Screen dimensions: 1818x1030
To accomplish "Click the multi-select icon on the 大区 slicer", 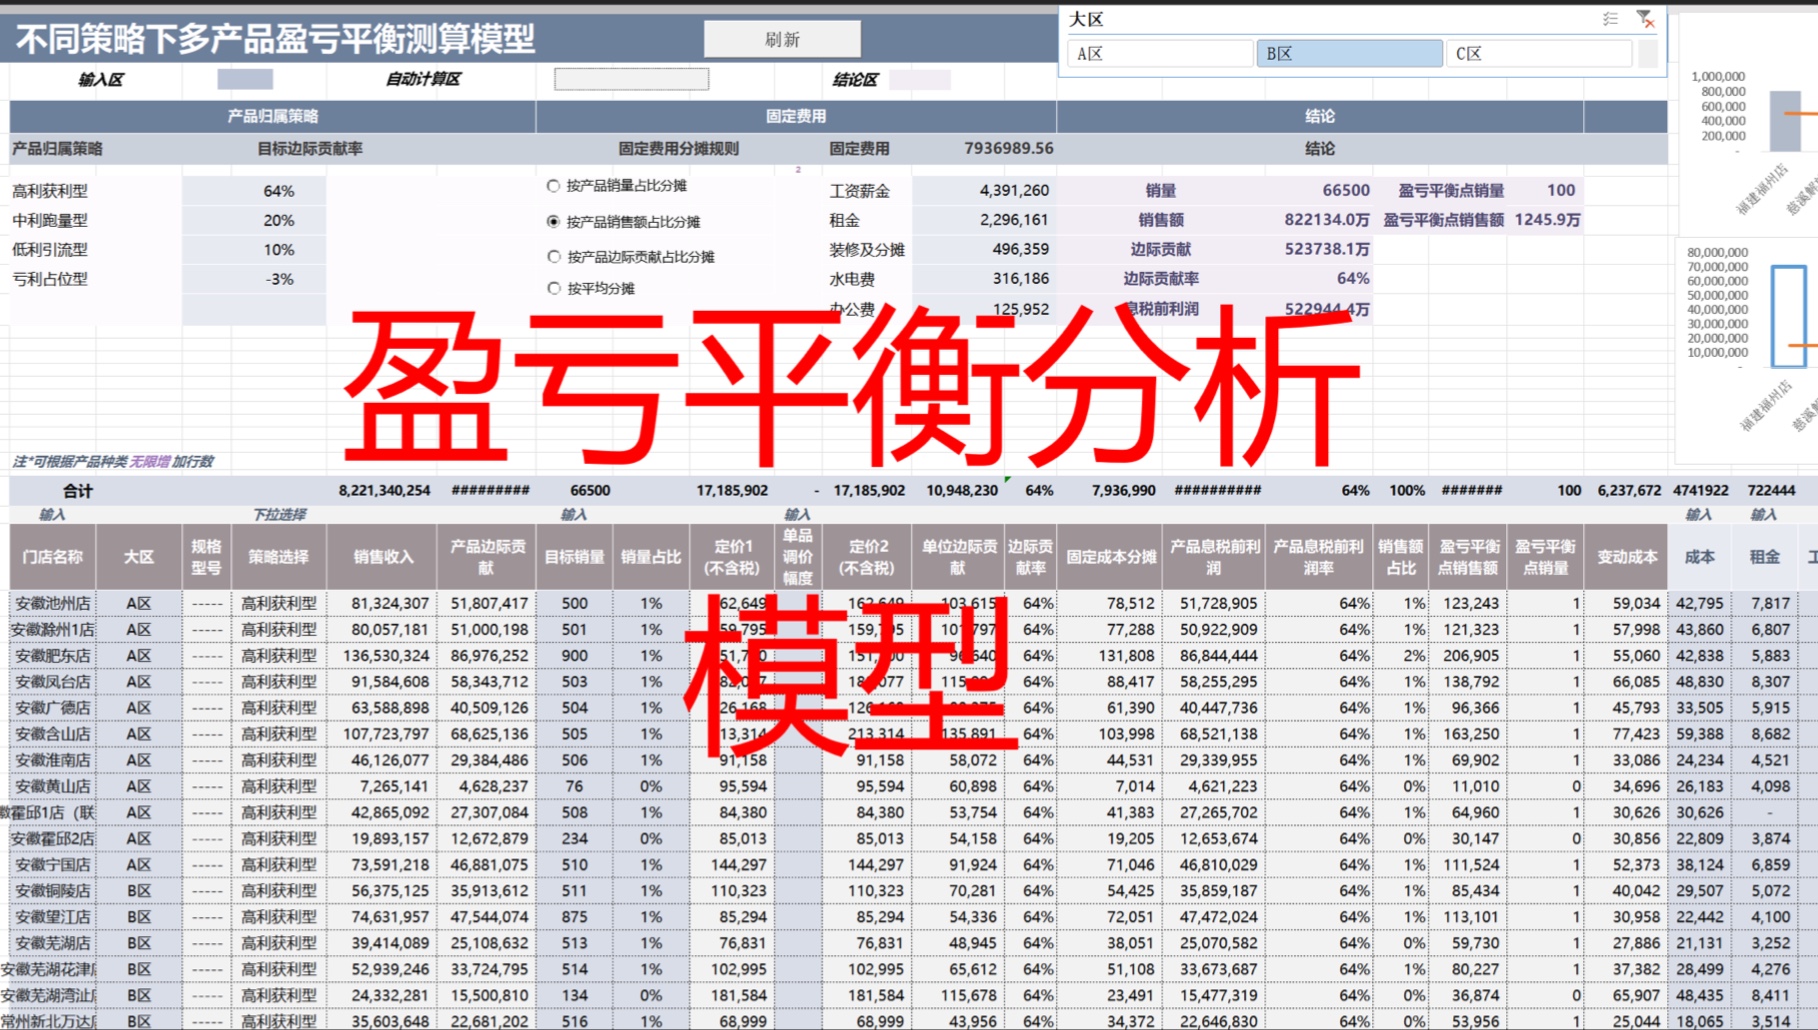I will pos(1609,17).
